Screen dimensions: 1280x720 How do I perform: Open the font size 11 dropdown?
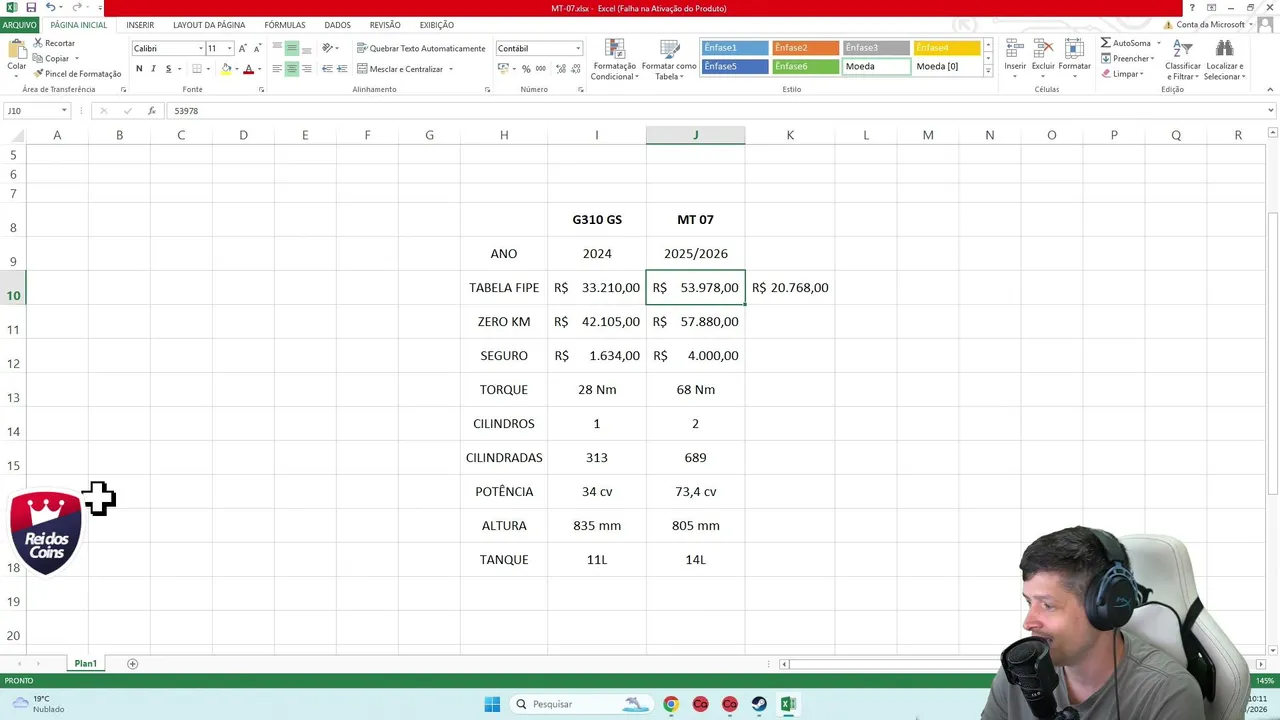coord(229,48)
